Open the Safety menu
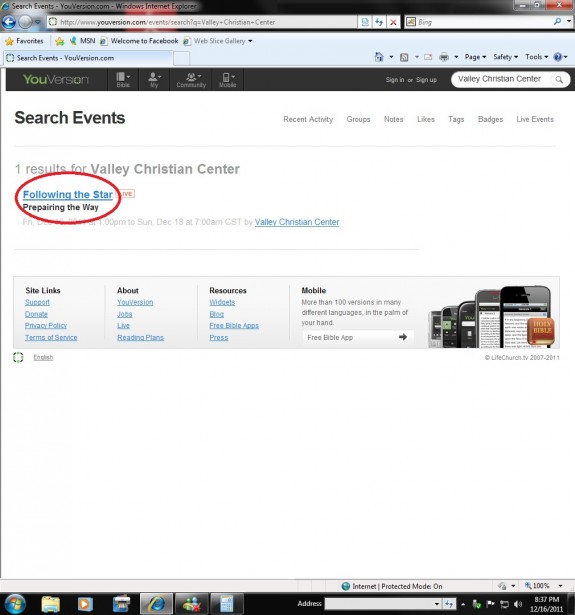 [505, 57]
